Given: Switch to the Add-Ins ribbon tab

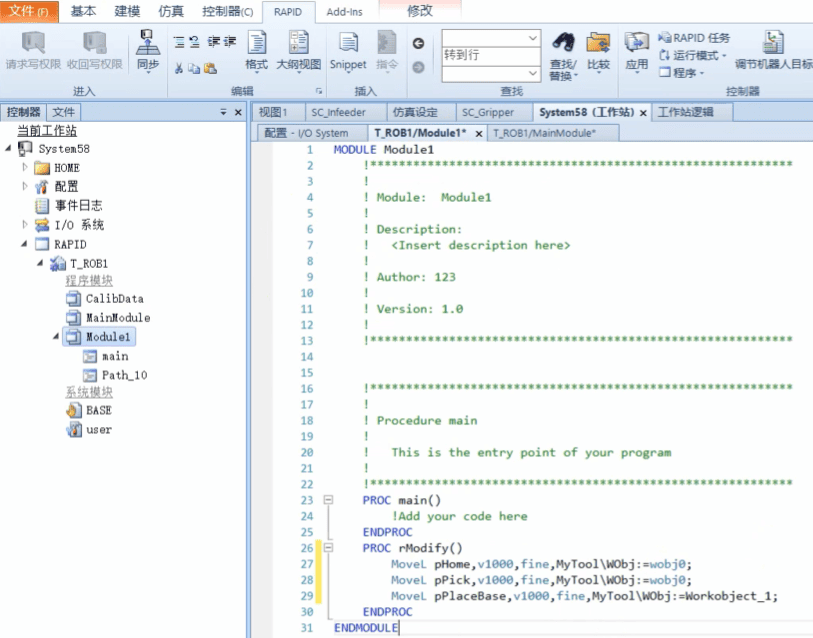Looking at the screenshot, I should [x=344, y=11].
